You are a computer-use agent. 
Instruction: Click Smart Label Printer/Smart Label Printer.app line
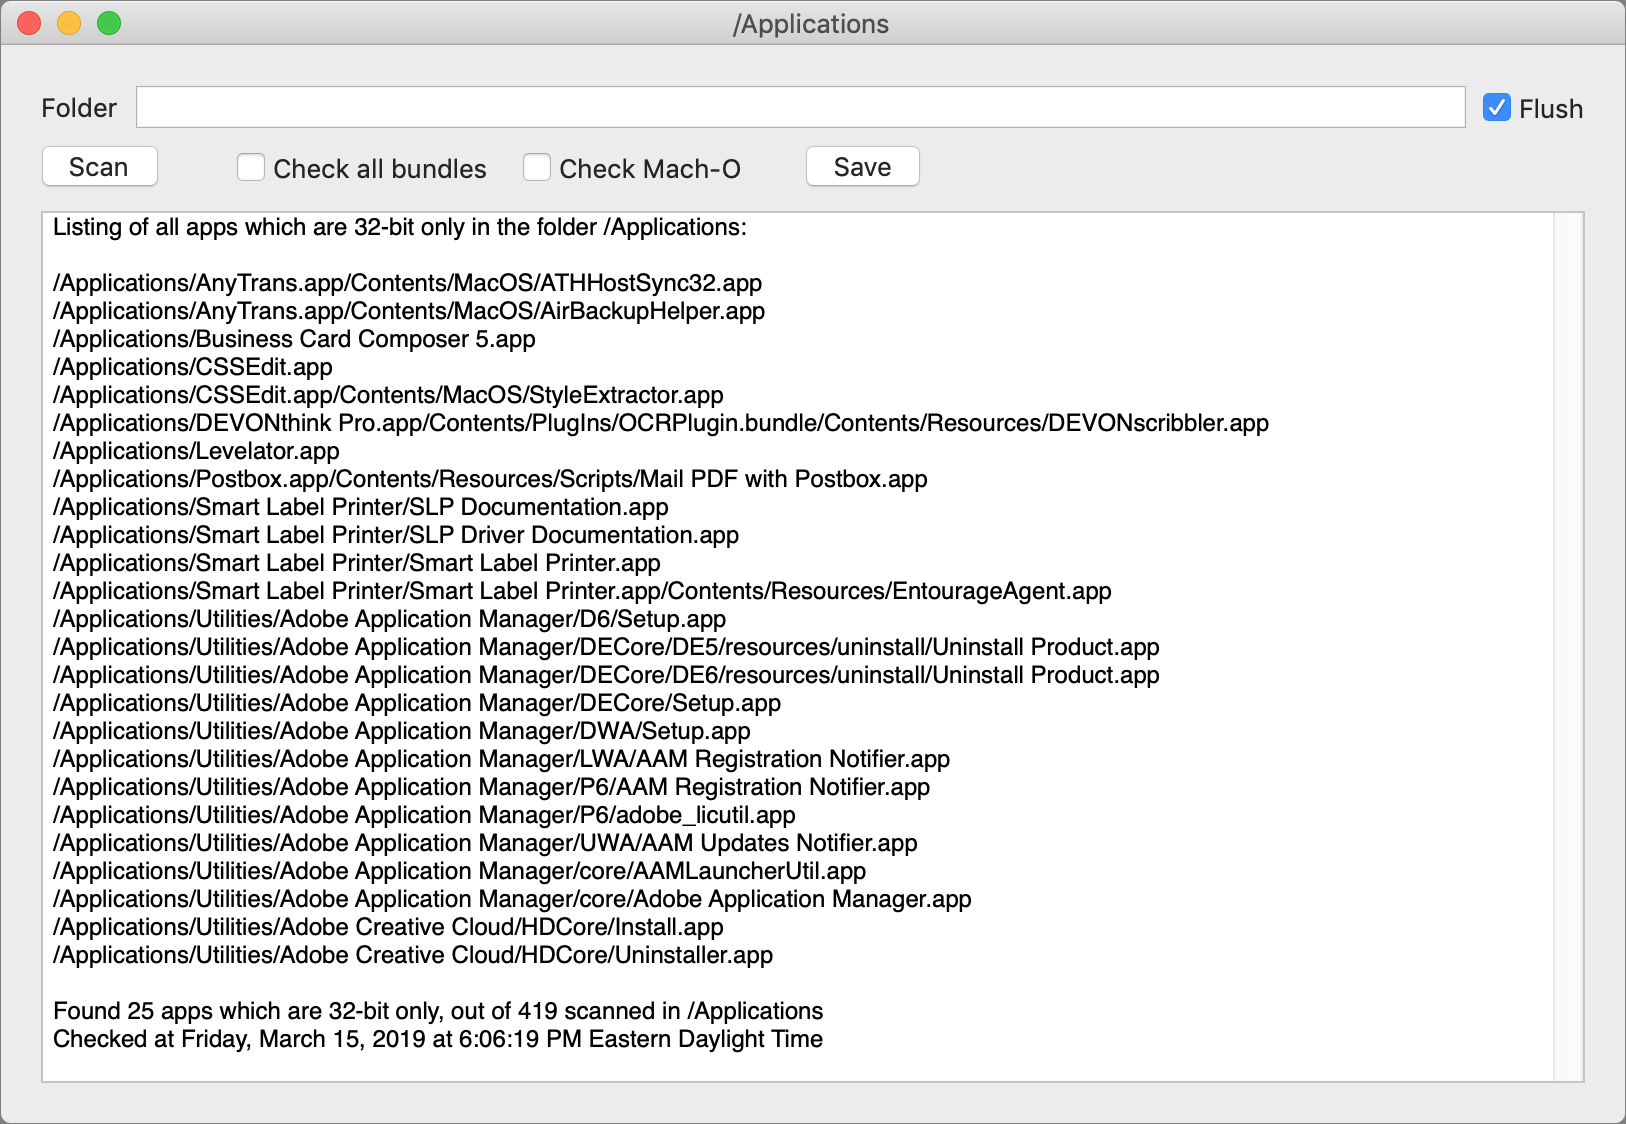click(x=357, y=563)
